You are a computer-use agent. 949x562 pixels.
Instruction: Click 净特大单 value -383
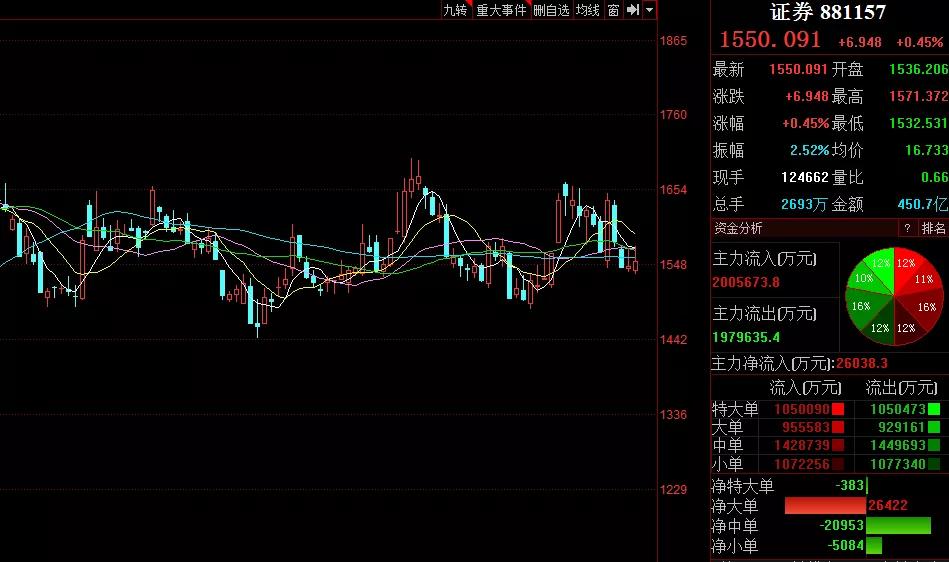(850, 485)
